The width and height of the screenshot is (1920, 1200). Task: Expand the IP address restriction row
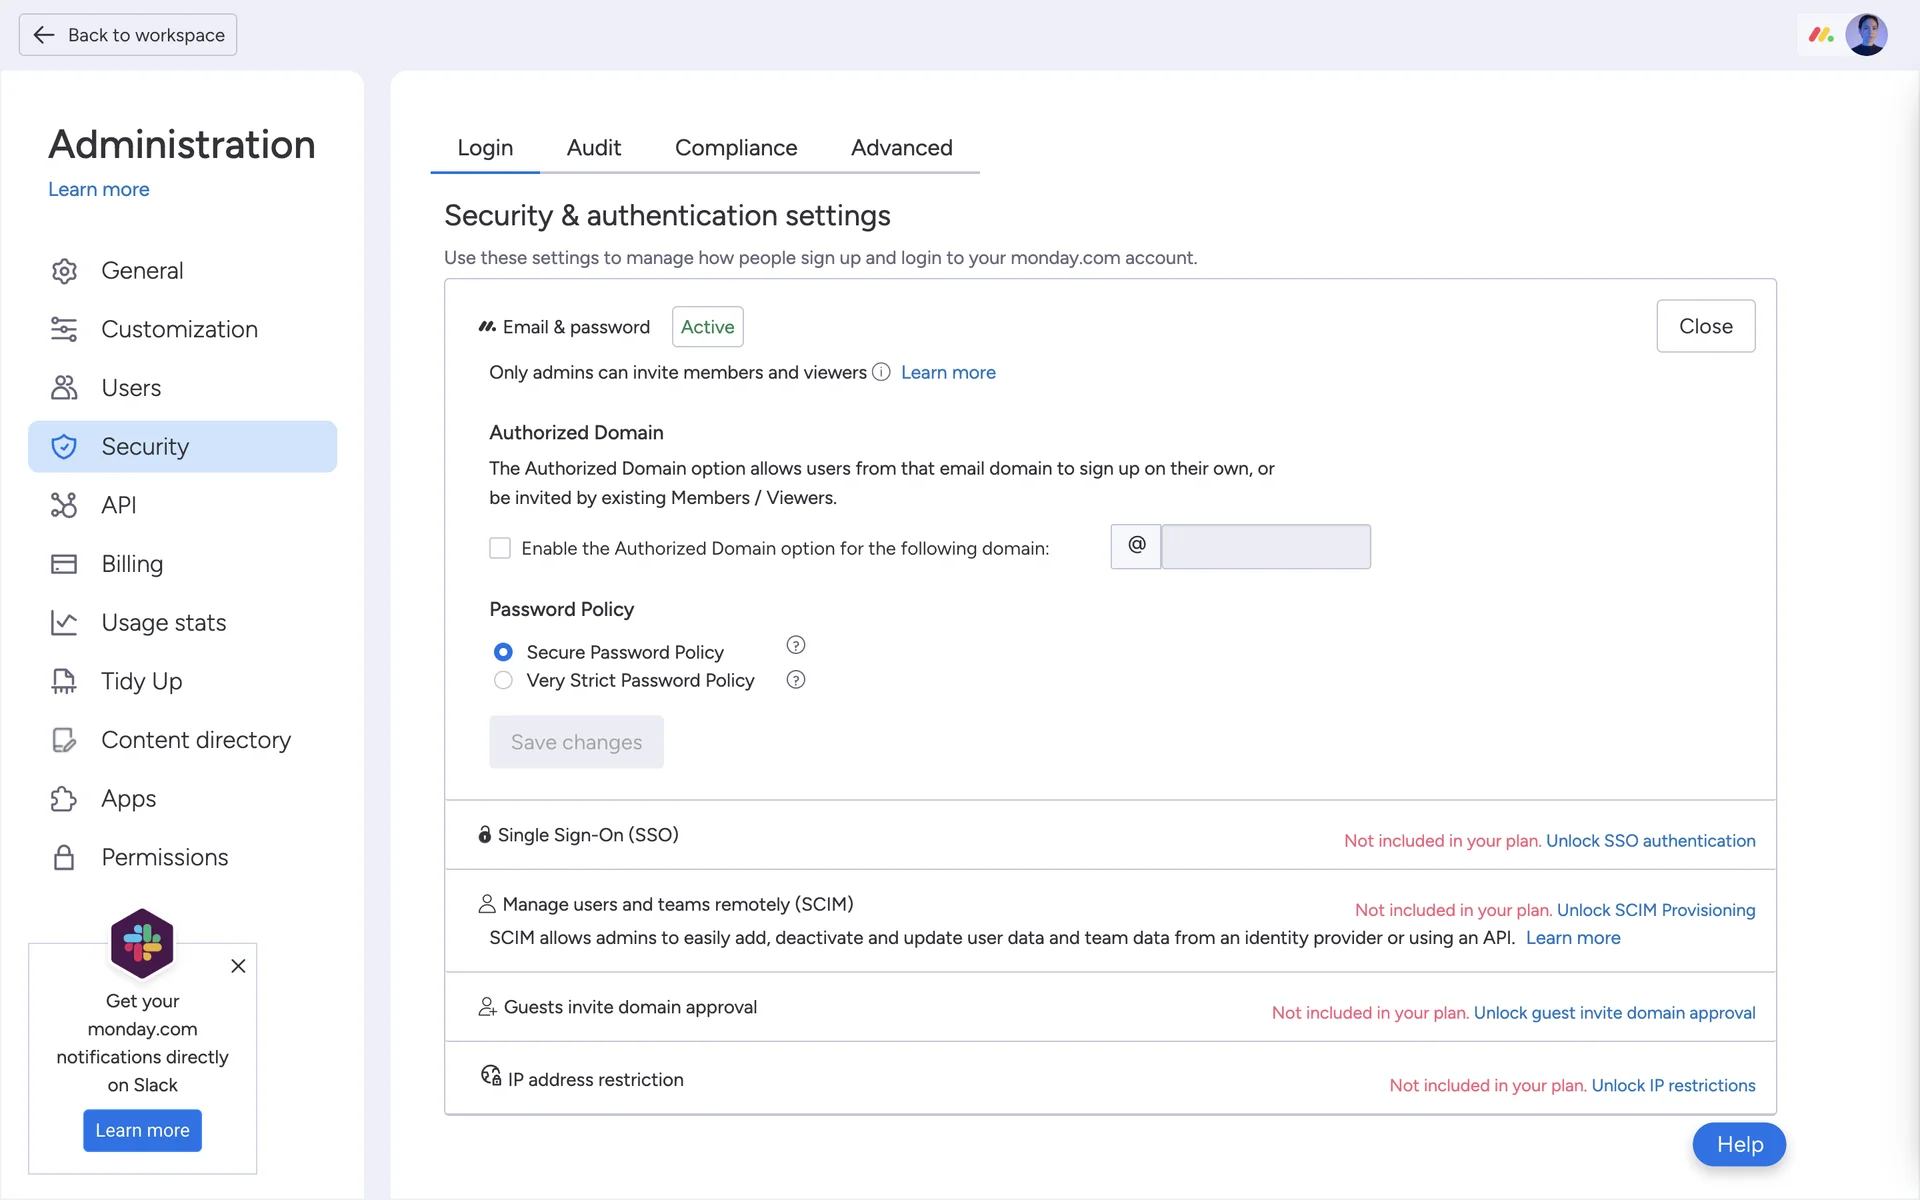(595, 1079)
